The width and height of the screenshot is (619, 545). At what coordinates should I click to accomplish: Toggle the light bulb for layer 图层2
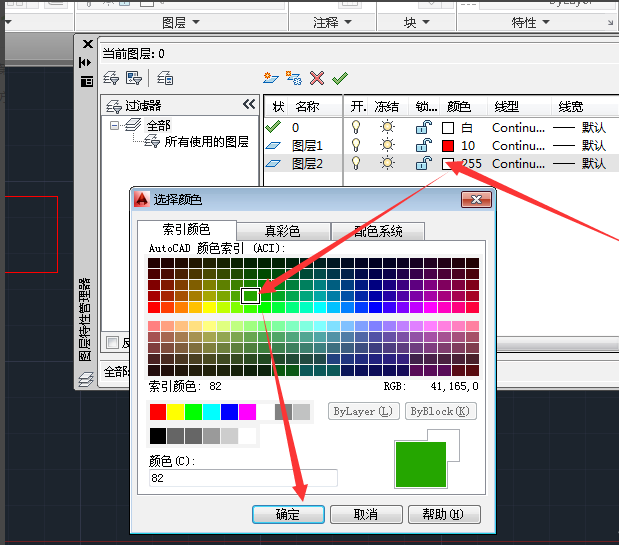[356, 163]
